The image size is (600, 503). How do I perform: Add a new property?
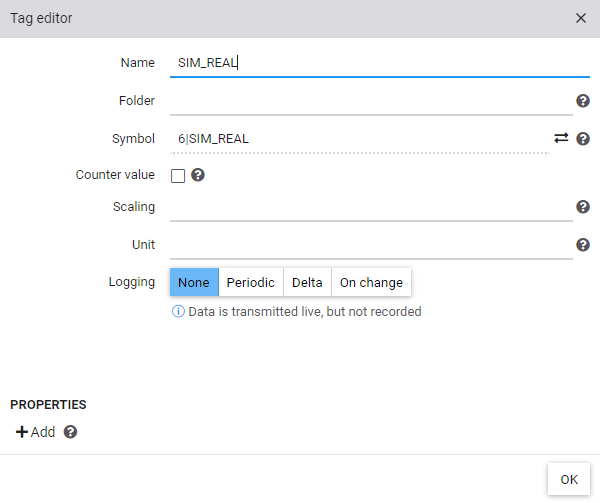35,432
